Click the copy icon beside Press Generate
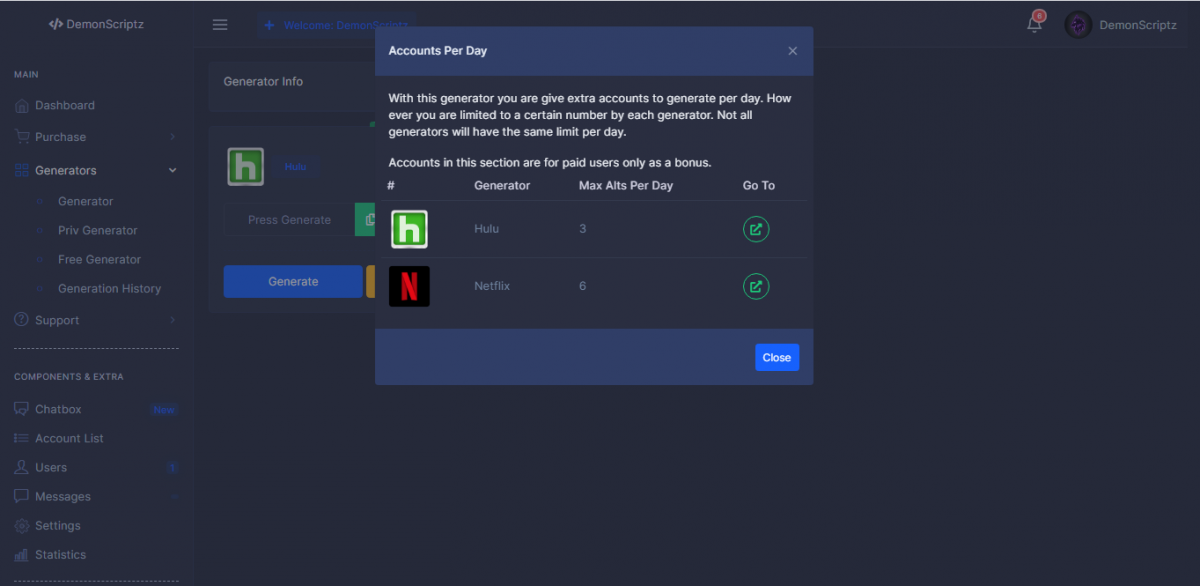Viewport: 1200px width, 586px height. 367,220
